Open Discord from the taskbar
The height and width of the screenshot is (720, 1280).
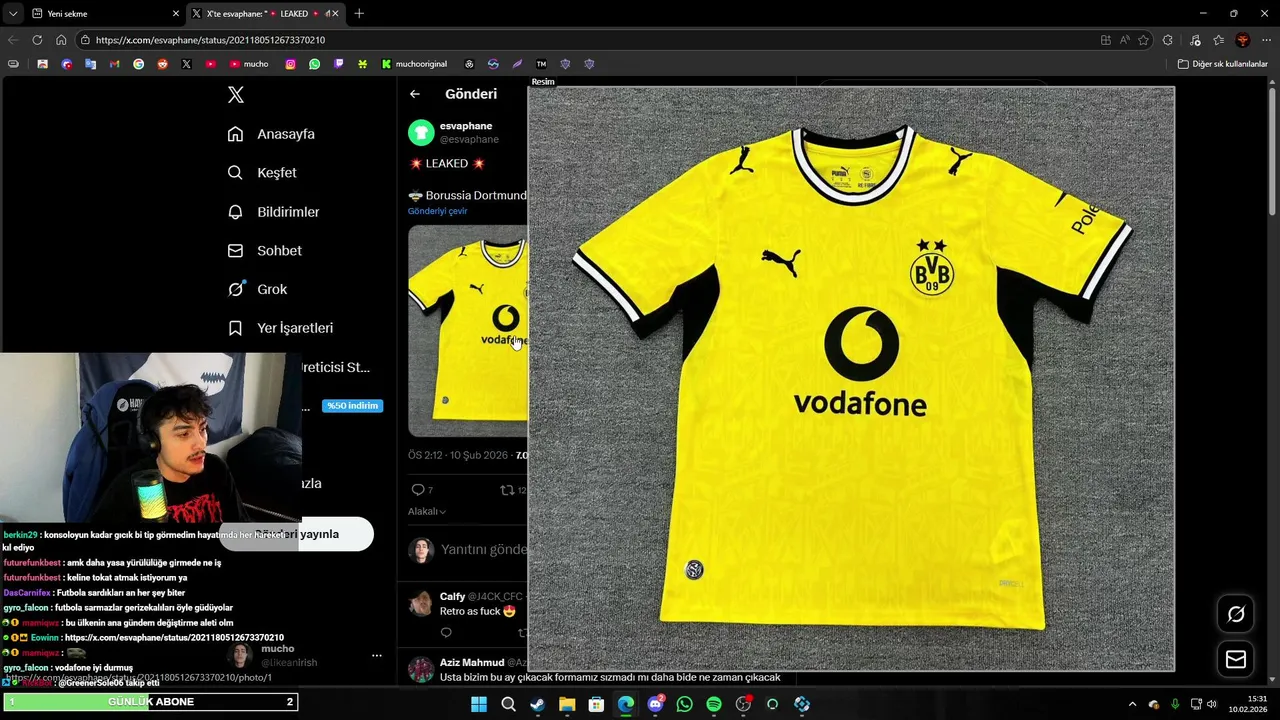(655, 704)
